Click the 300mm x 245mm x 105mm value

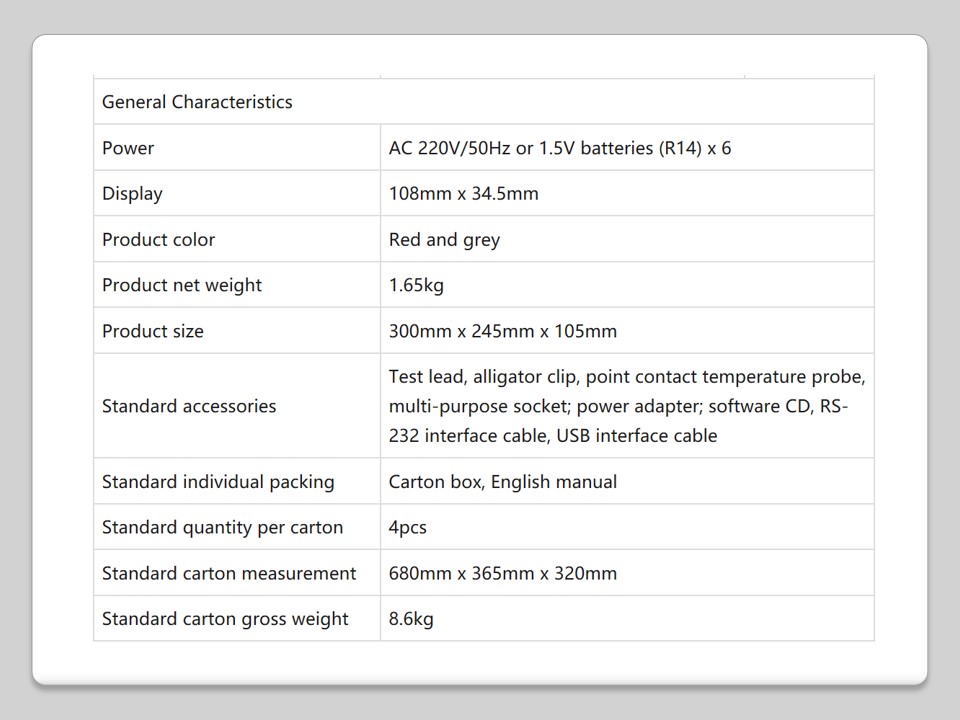coord(502,331)
